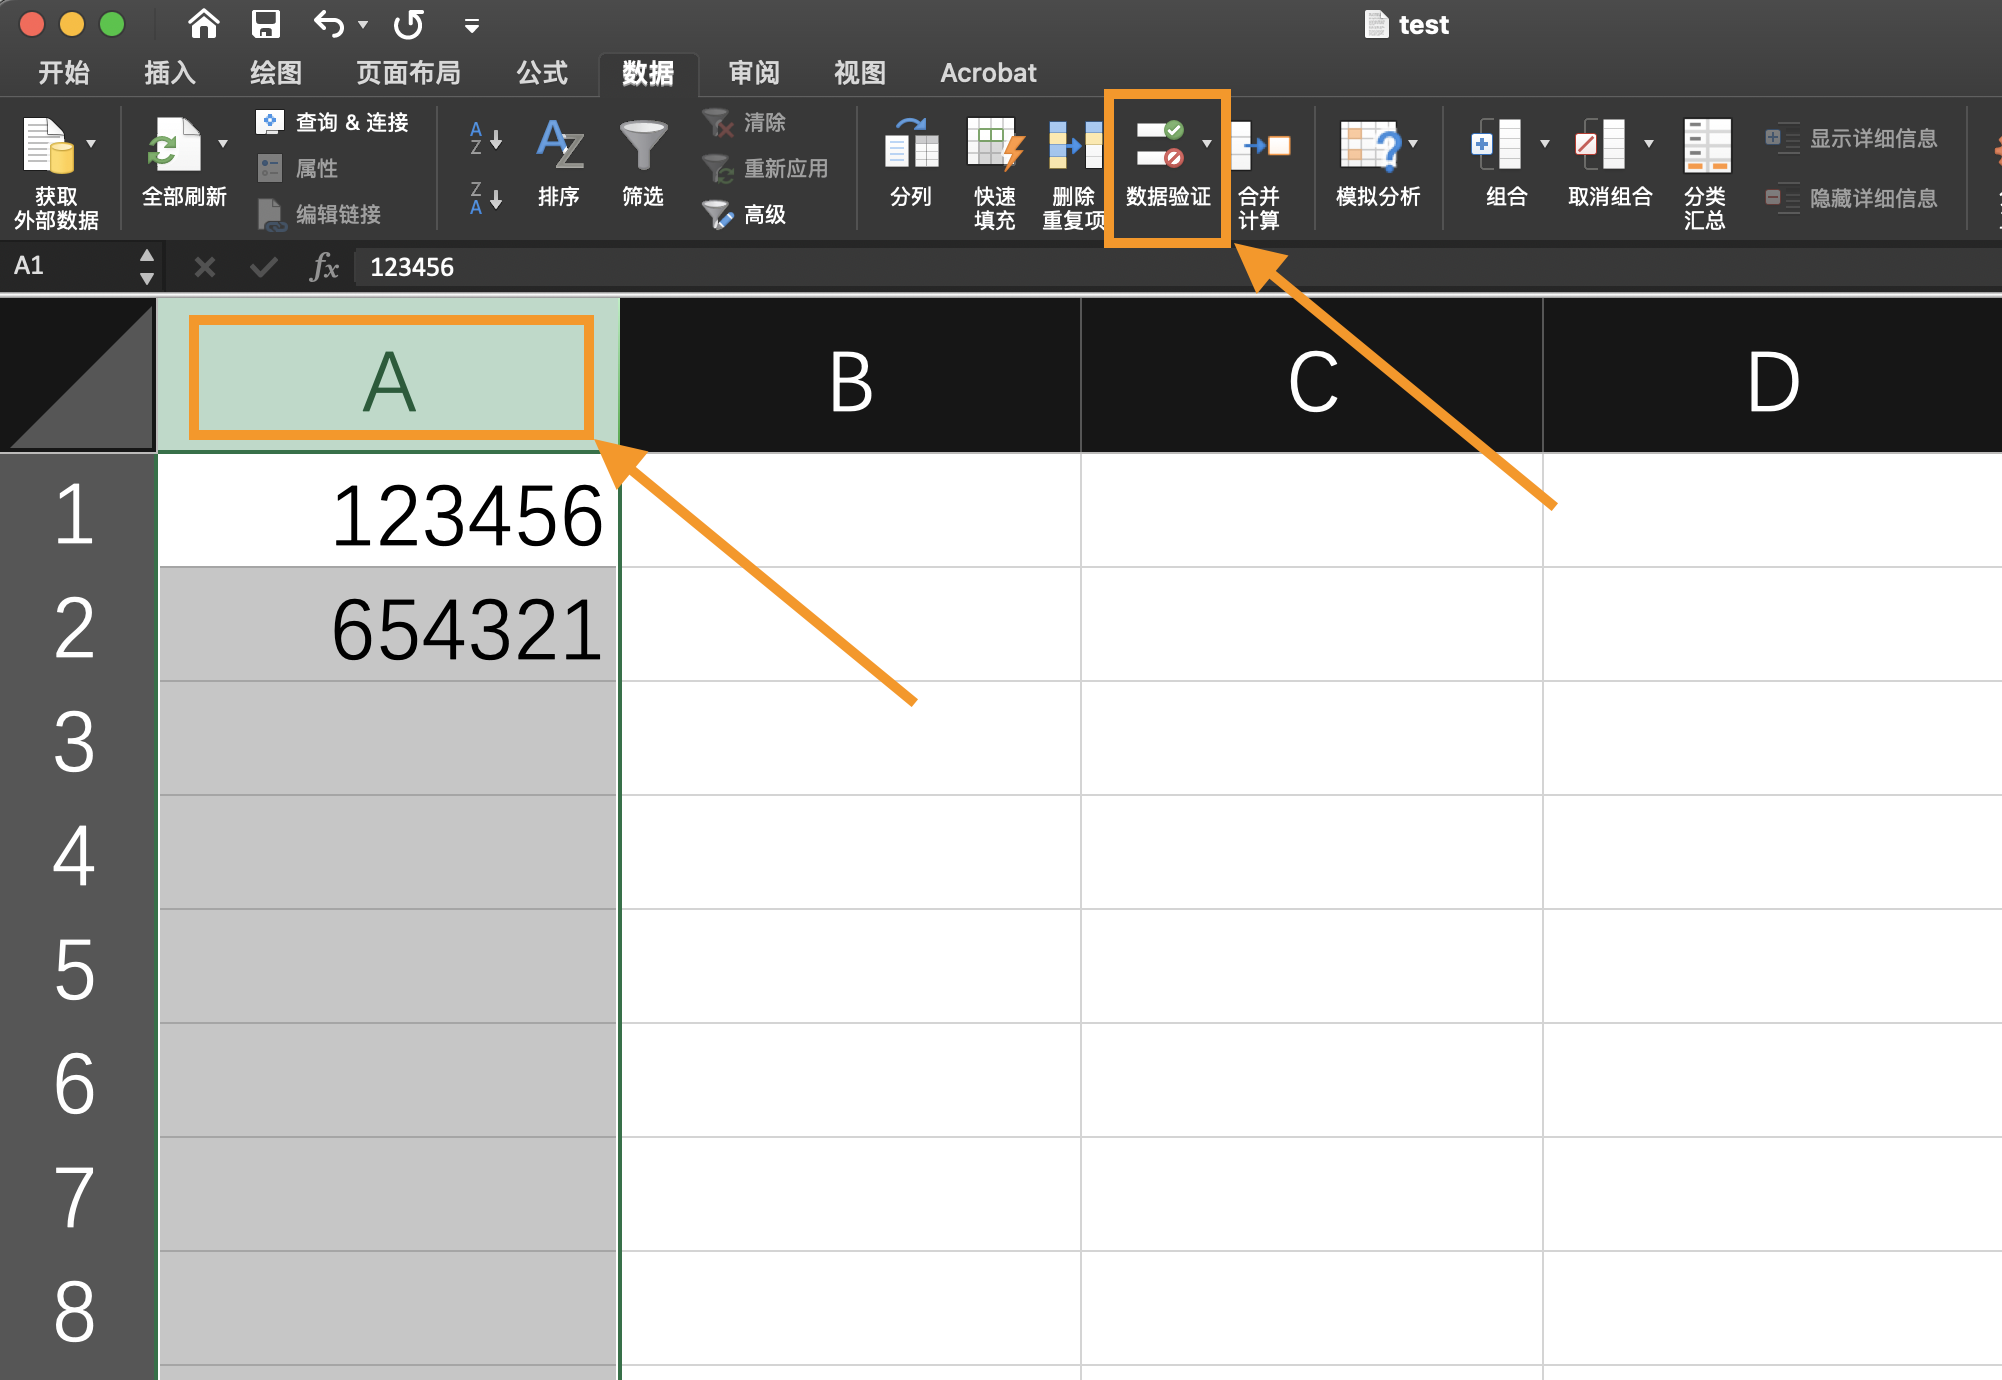Sort ascending with the A-Z icon
The image size is (2002, 1380).
click(484, 140)
